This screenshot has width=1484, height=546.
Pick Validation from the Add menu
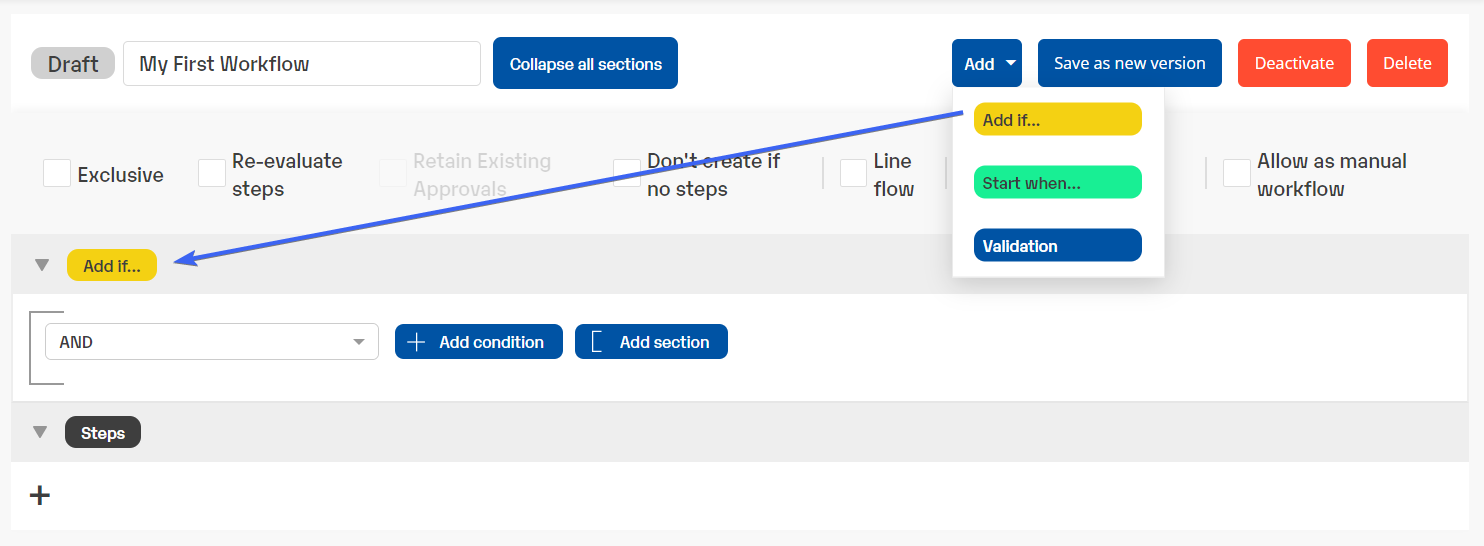[1057, 245]
